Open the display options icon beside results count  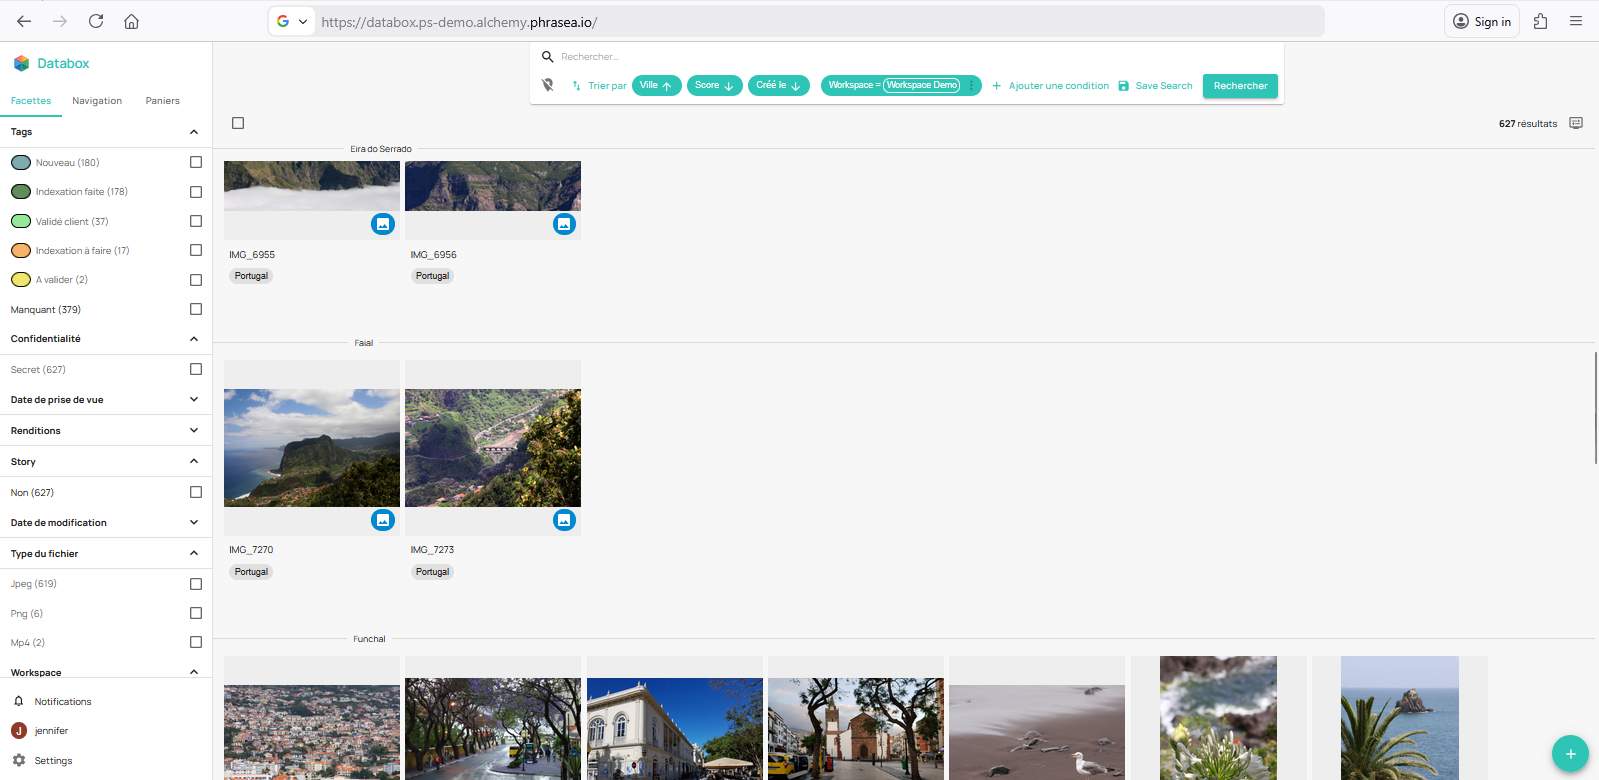coord(1576,123)
